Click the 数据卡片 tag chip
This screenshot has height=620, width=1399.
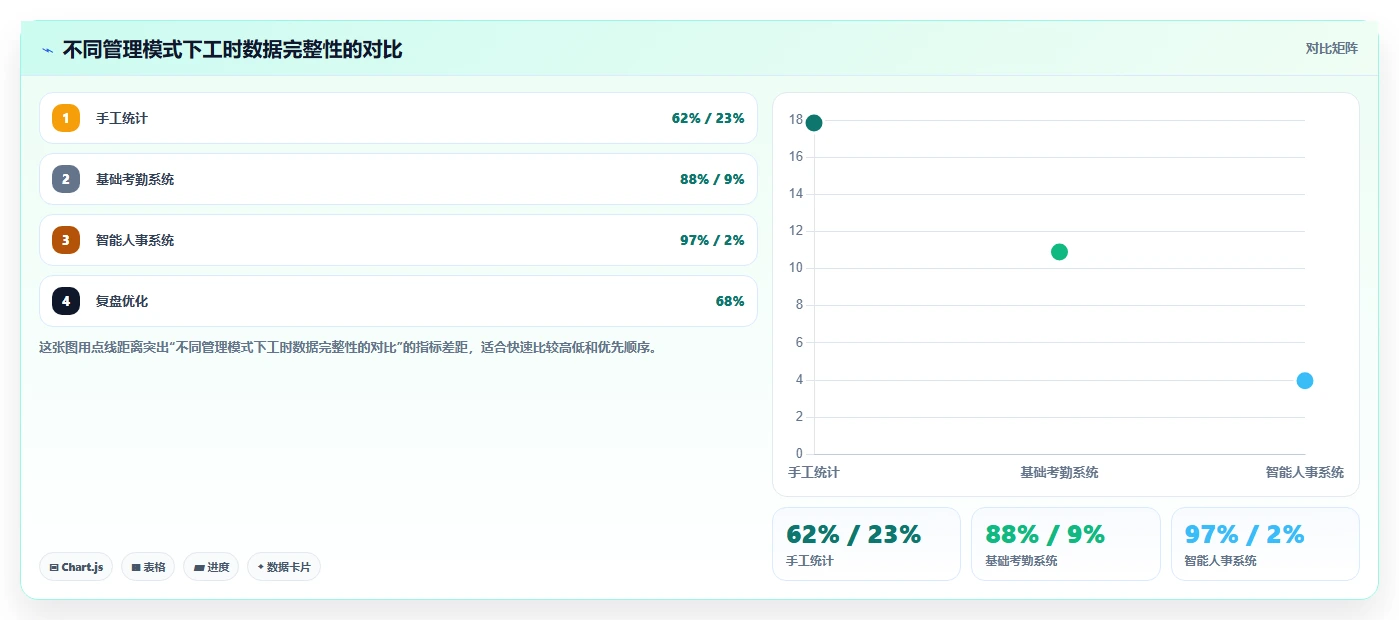(x=284, y=567)
